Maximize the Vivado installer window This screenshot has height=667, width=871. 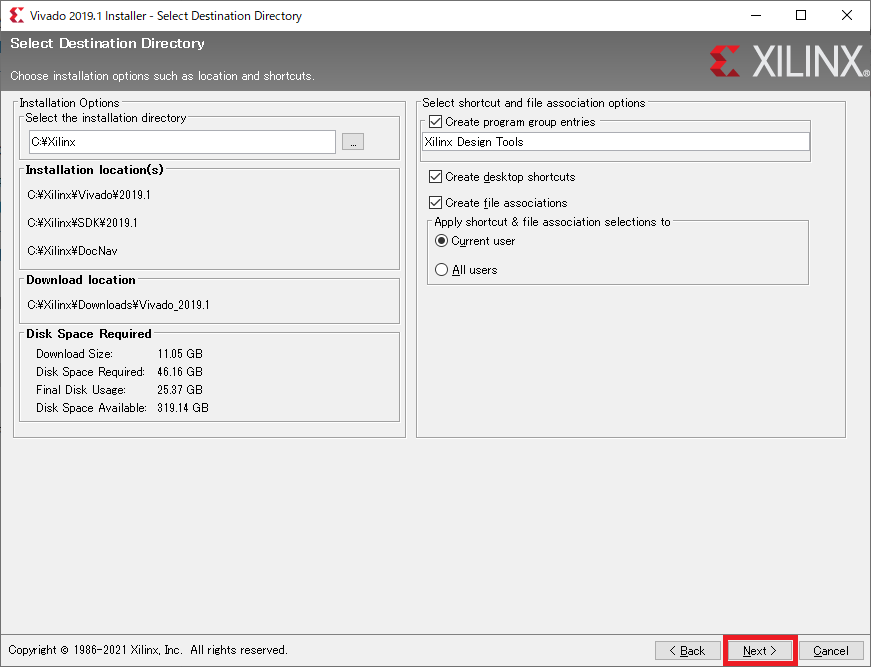(801, 16)
